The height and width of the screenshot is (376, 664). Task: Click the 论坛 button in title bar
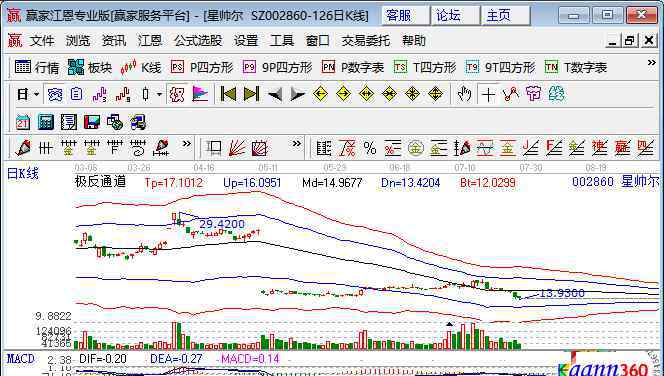click(x=455, y=16)
